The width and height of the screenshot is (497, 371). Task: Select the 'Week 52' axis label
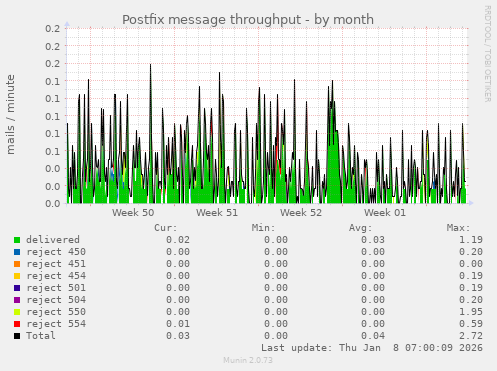click(x=301, y=213)
